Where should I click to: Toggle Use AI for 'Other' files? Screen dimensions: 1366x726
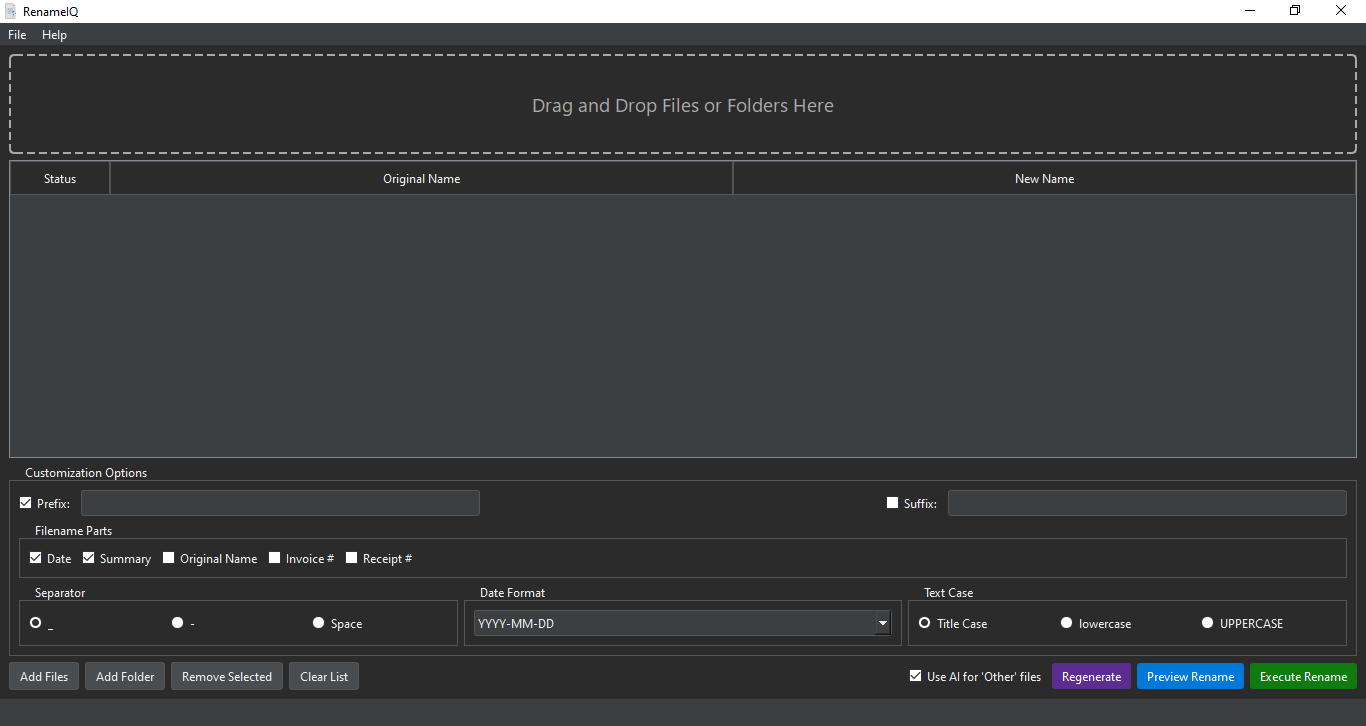pos(916,676)
